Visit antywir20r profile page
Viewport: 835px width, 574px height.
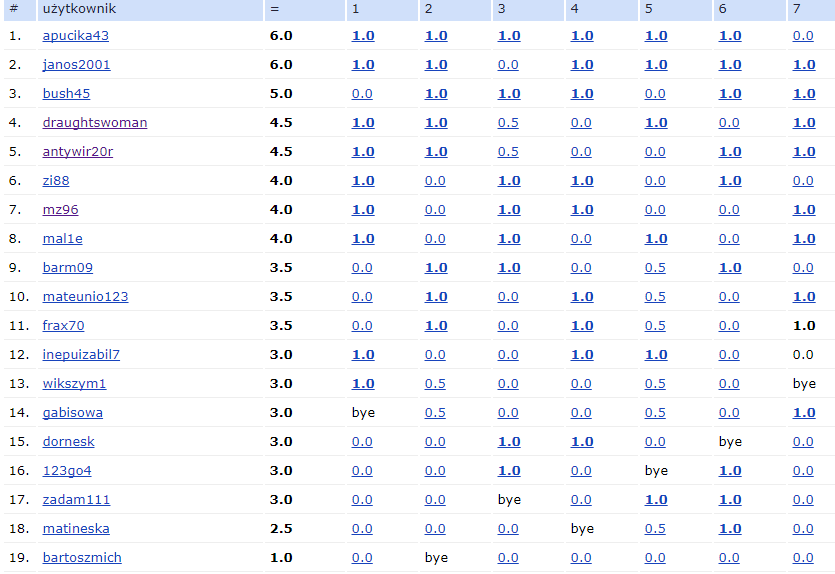point(78,152)
